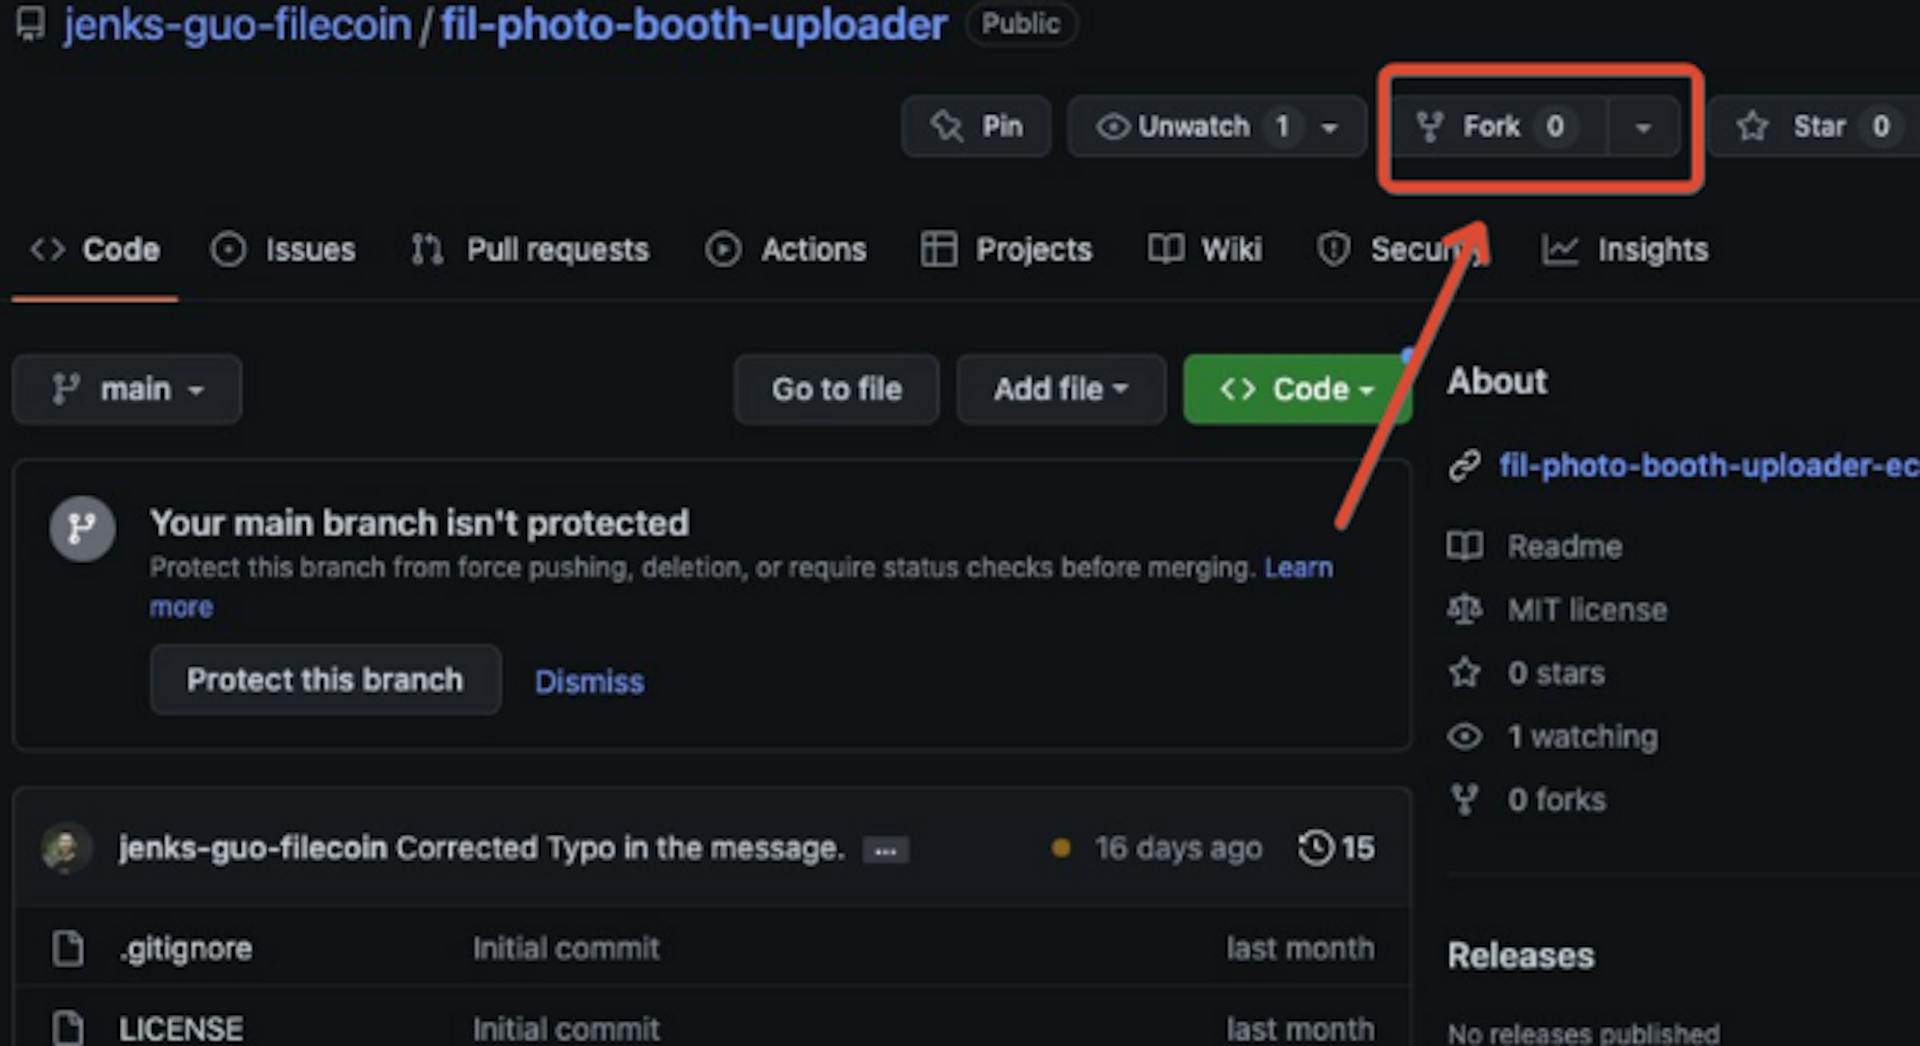Open the jenks-guo-filecoin commit author link
Screen dimensions: 1920x1046
point(253,848)
